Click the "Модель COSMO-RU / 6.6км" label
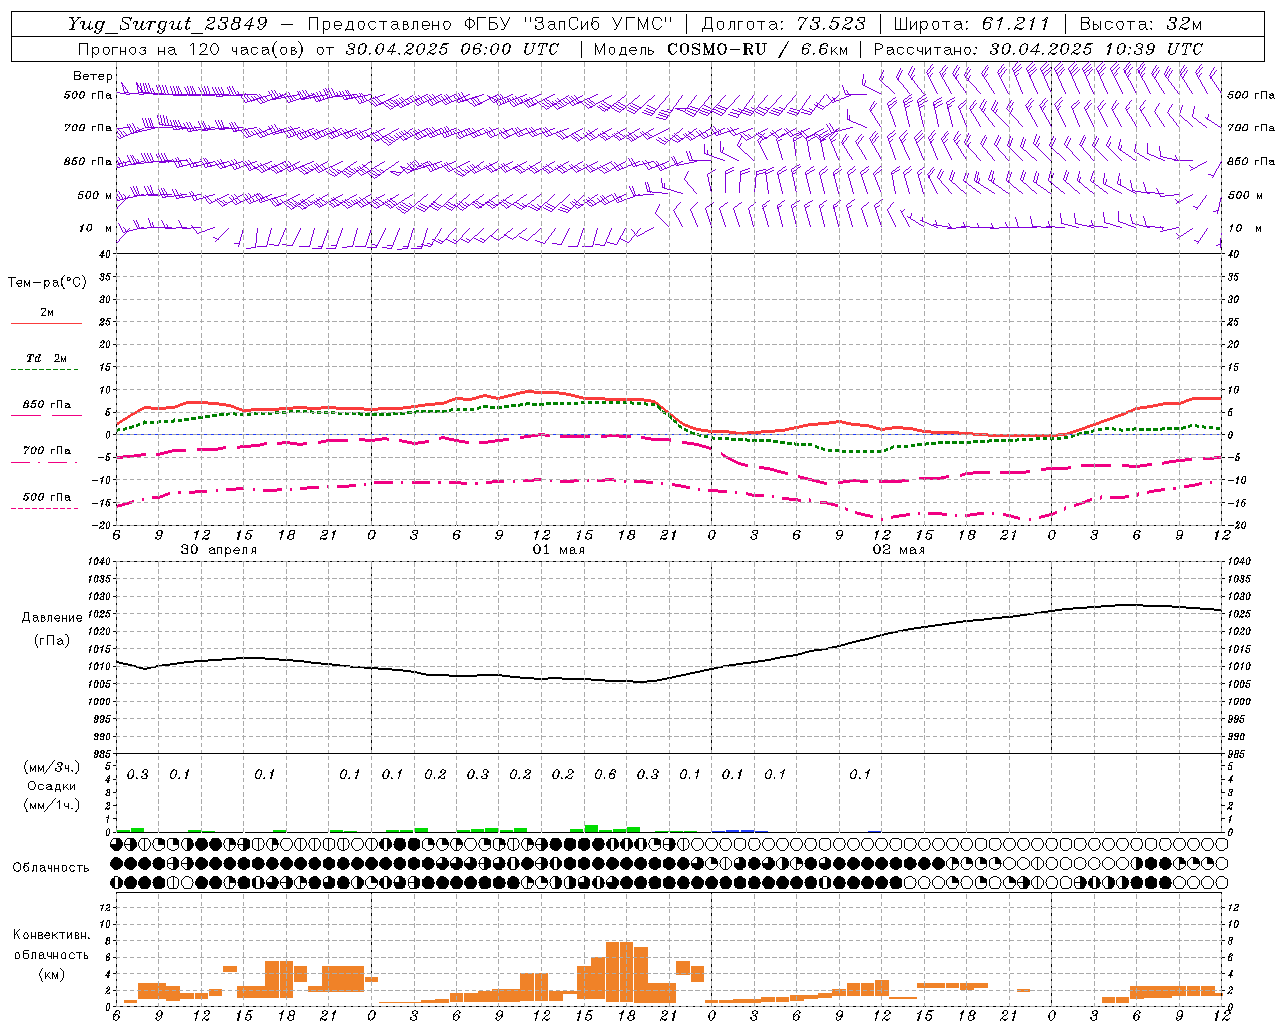The width and height of the screenshot is (1280, 1024). tap(721, 49)
